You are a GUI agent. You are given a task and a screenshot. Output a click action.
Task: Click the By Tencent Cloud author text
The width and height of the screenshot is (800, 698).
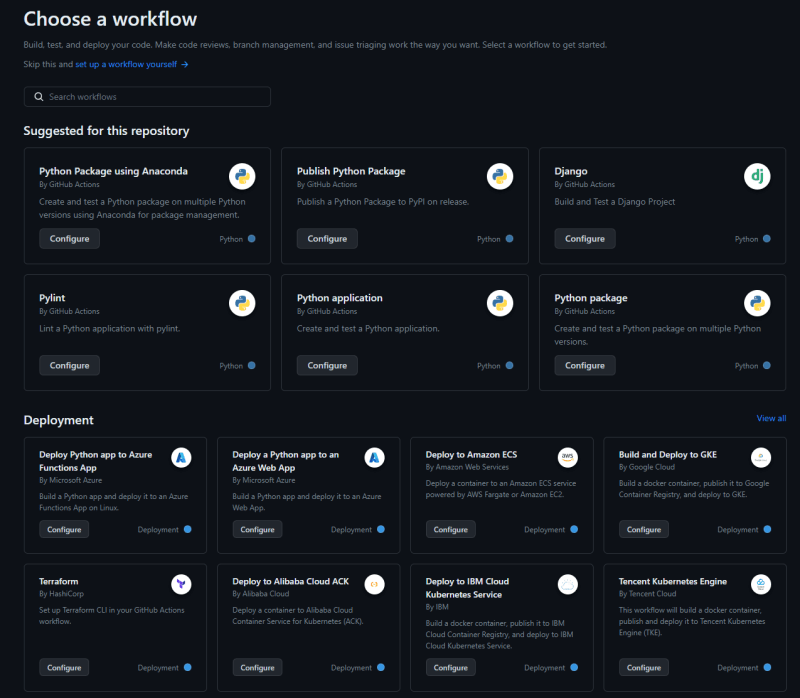[647, 594]
